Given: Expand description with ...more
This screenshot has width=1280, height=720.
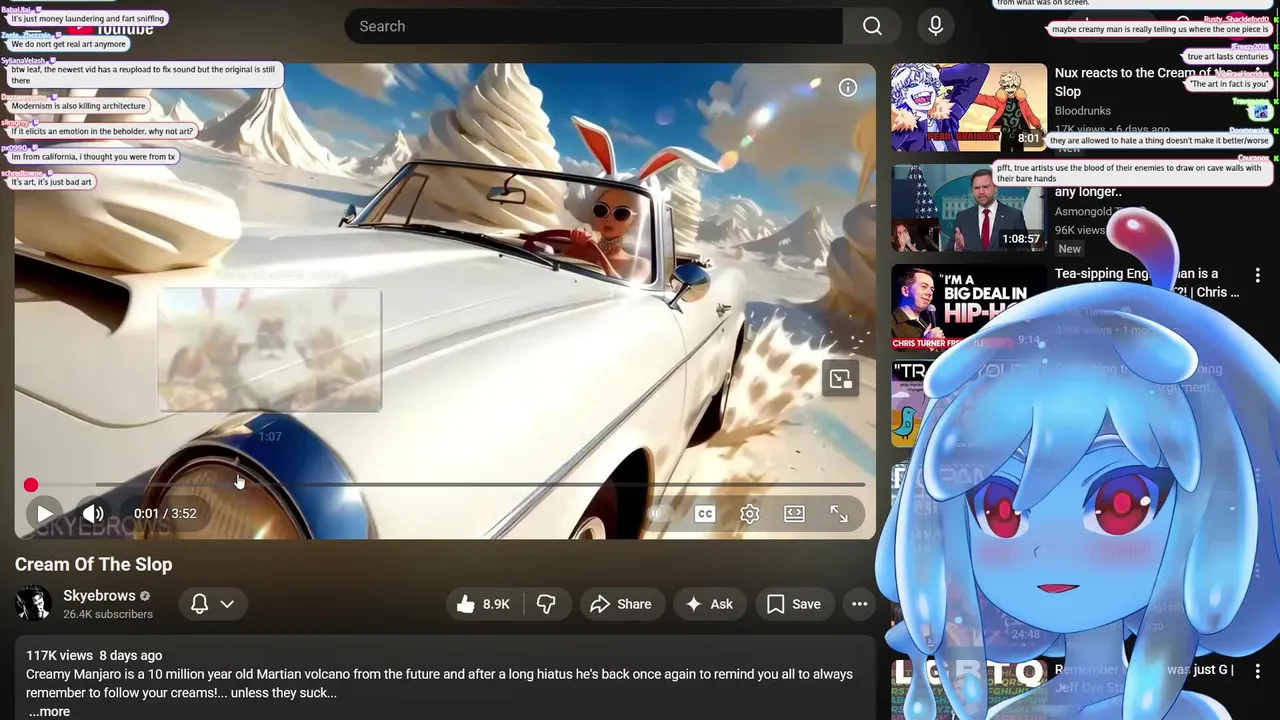Looking at the screenshot, I should click(49, 712).
